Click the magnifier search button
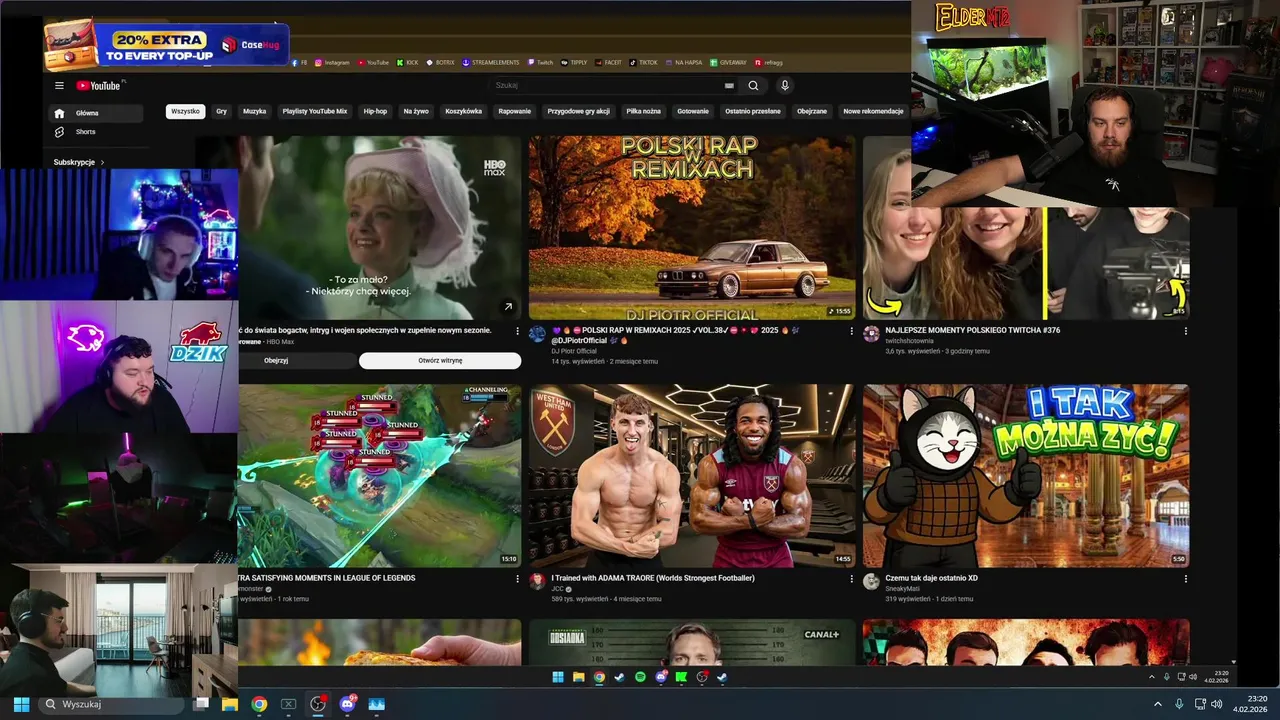1280x720 pixels. coord(753,86)
